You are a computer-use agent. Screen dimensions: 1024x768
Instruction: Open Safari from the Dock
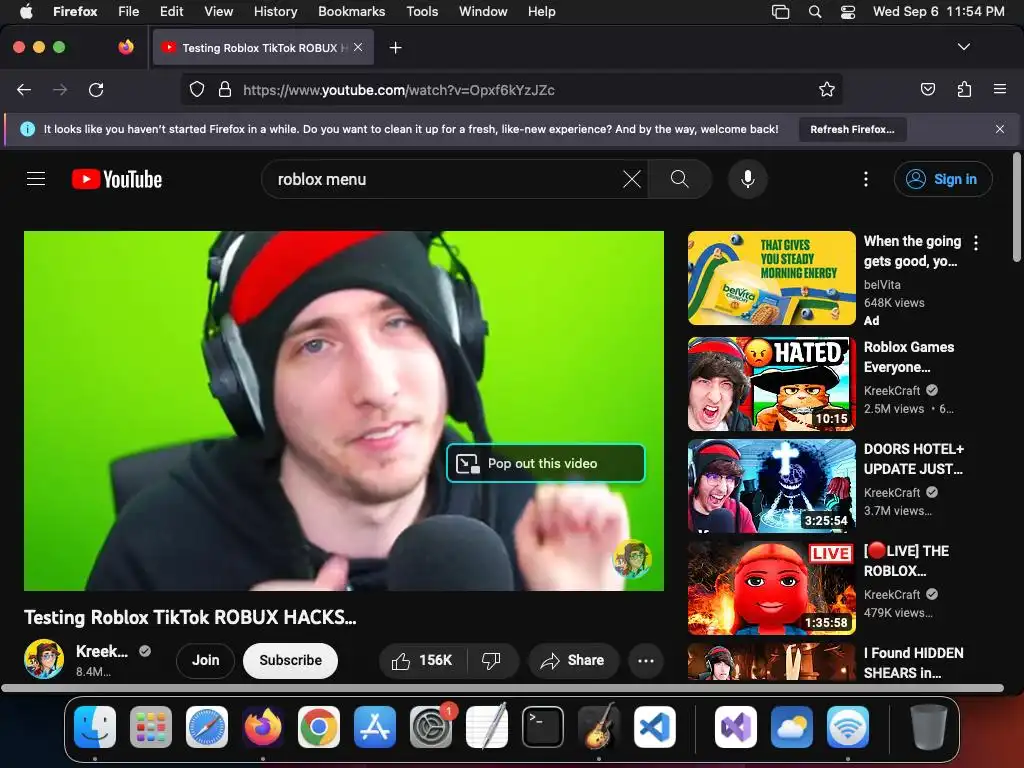pos(207,727)
